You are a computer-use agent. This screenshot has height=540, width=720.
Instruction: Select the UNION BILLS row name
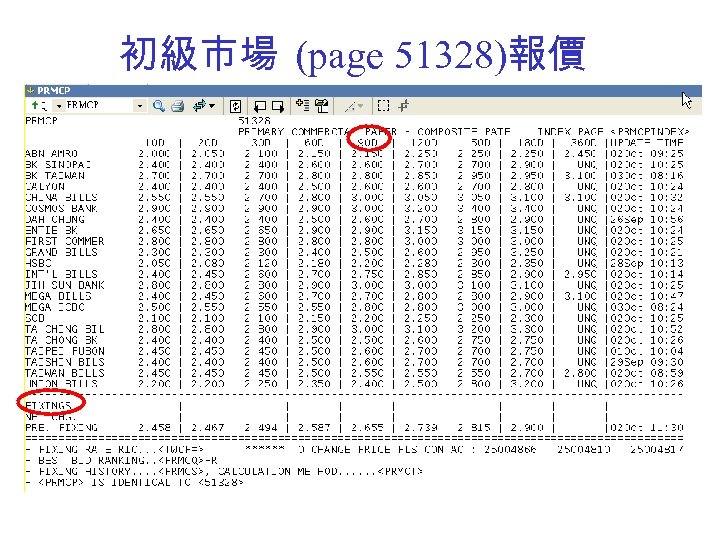pyautogui.click(x=61, y=384)
